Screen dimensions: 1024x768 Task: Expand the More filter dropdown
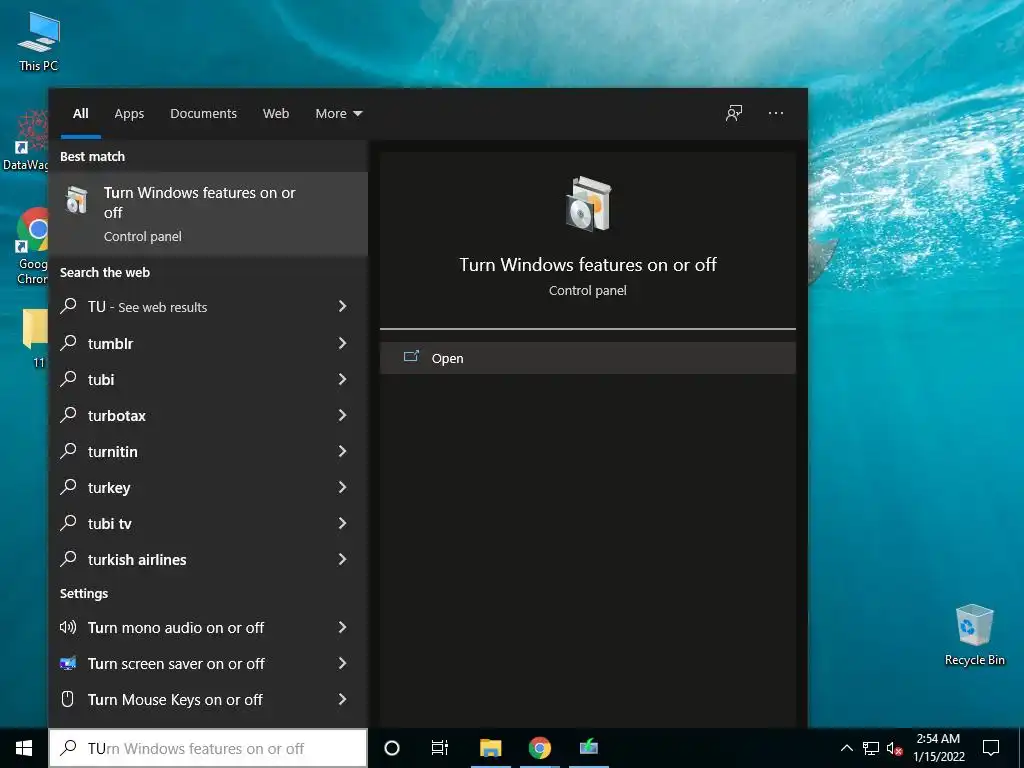339,114
